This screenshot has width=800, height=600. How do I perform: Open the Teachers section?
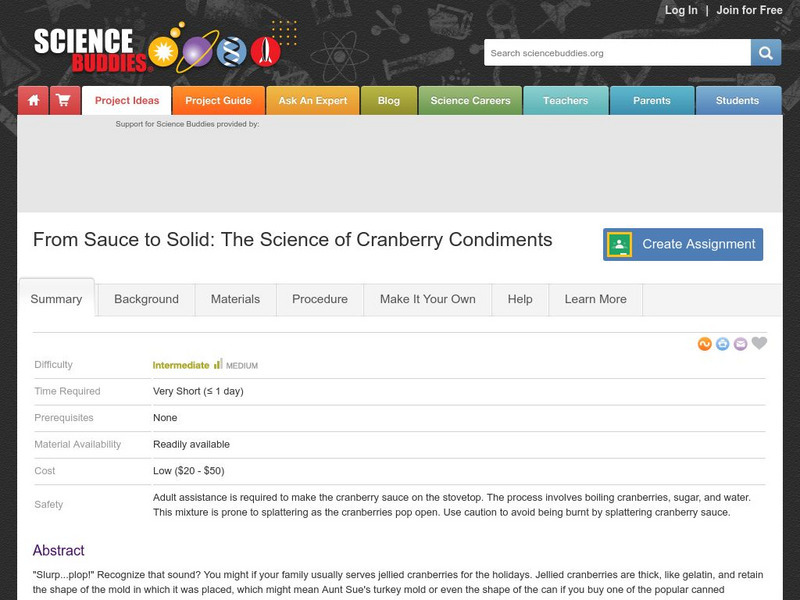[x=566, y=101]
